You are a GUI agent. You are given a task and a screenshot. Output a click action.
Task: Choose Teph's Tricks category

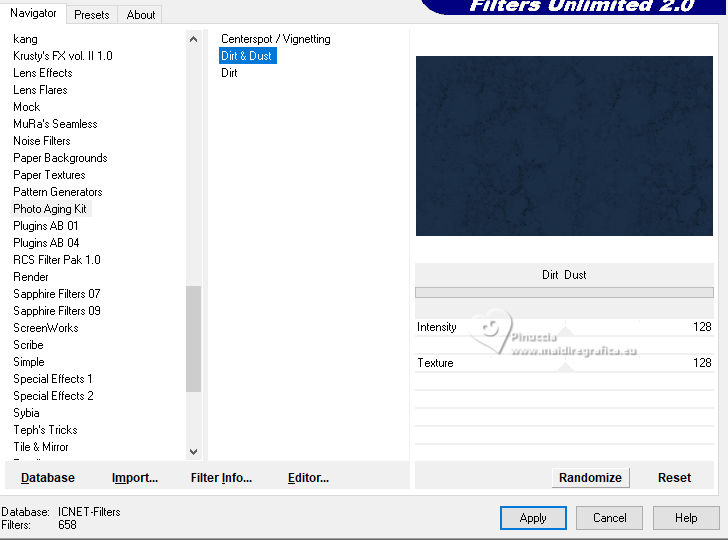[45, 430]
